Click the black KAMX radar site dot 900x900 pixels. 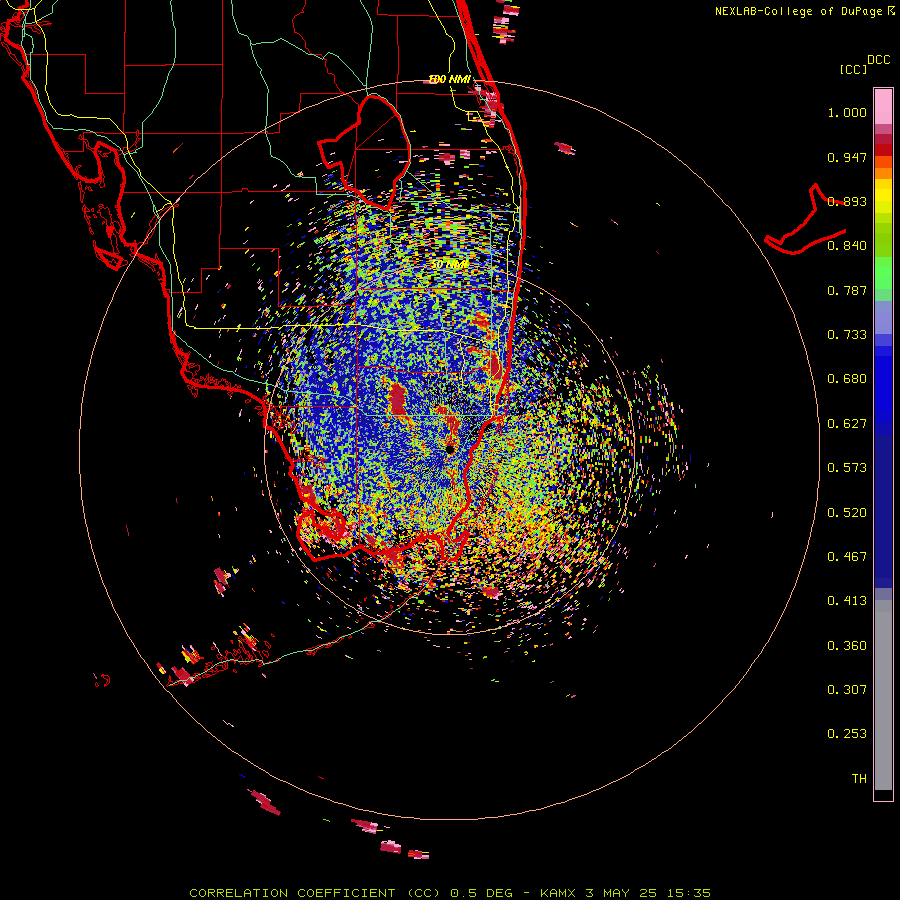pyautogui.click(x=450, y=449)
